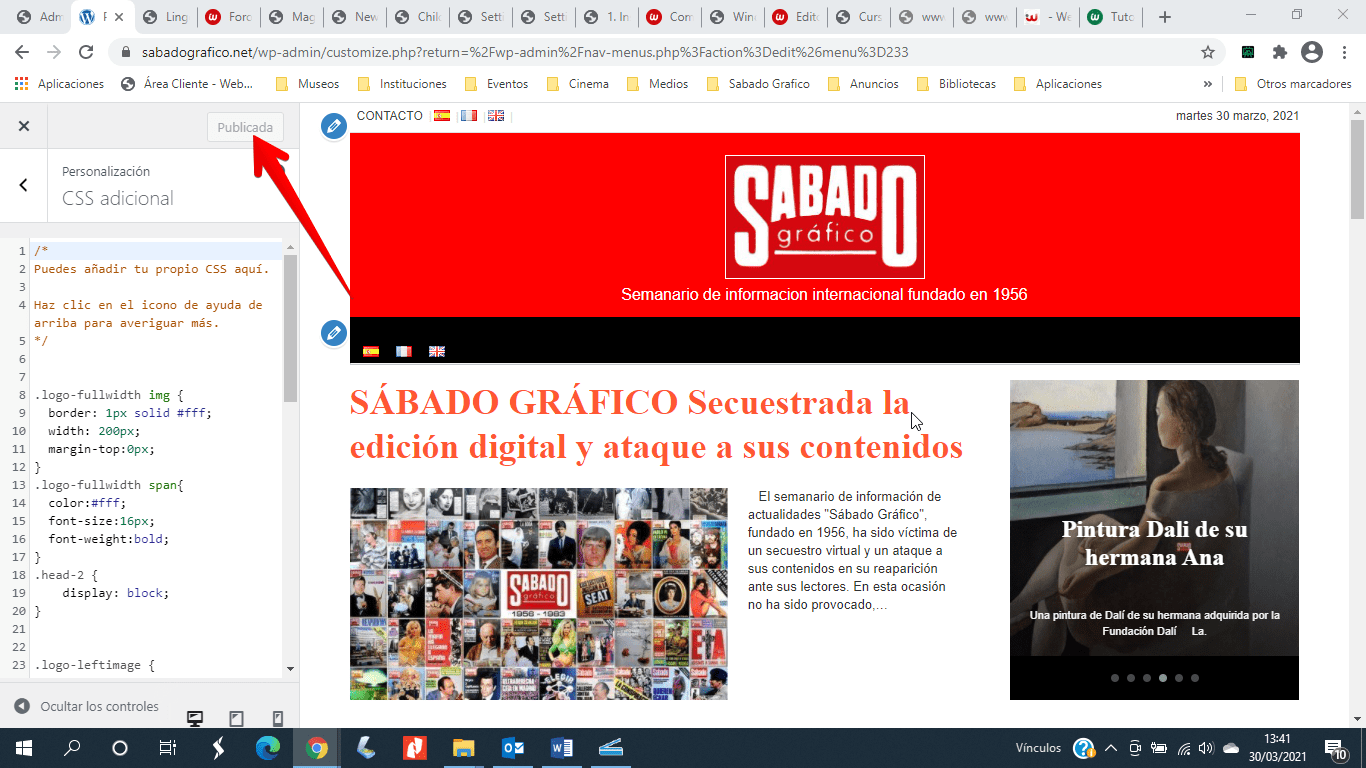Switch to the Tutc browser tab
This screenshot has height=768, width=1366.
(1109, 17)
